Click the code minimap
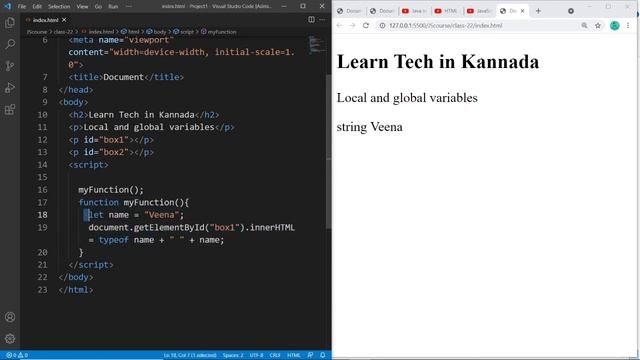Viewport: 640px width, 360px height. pos(317,45)
